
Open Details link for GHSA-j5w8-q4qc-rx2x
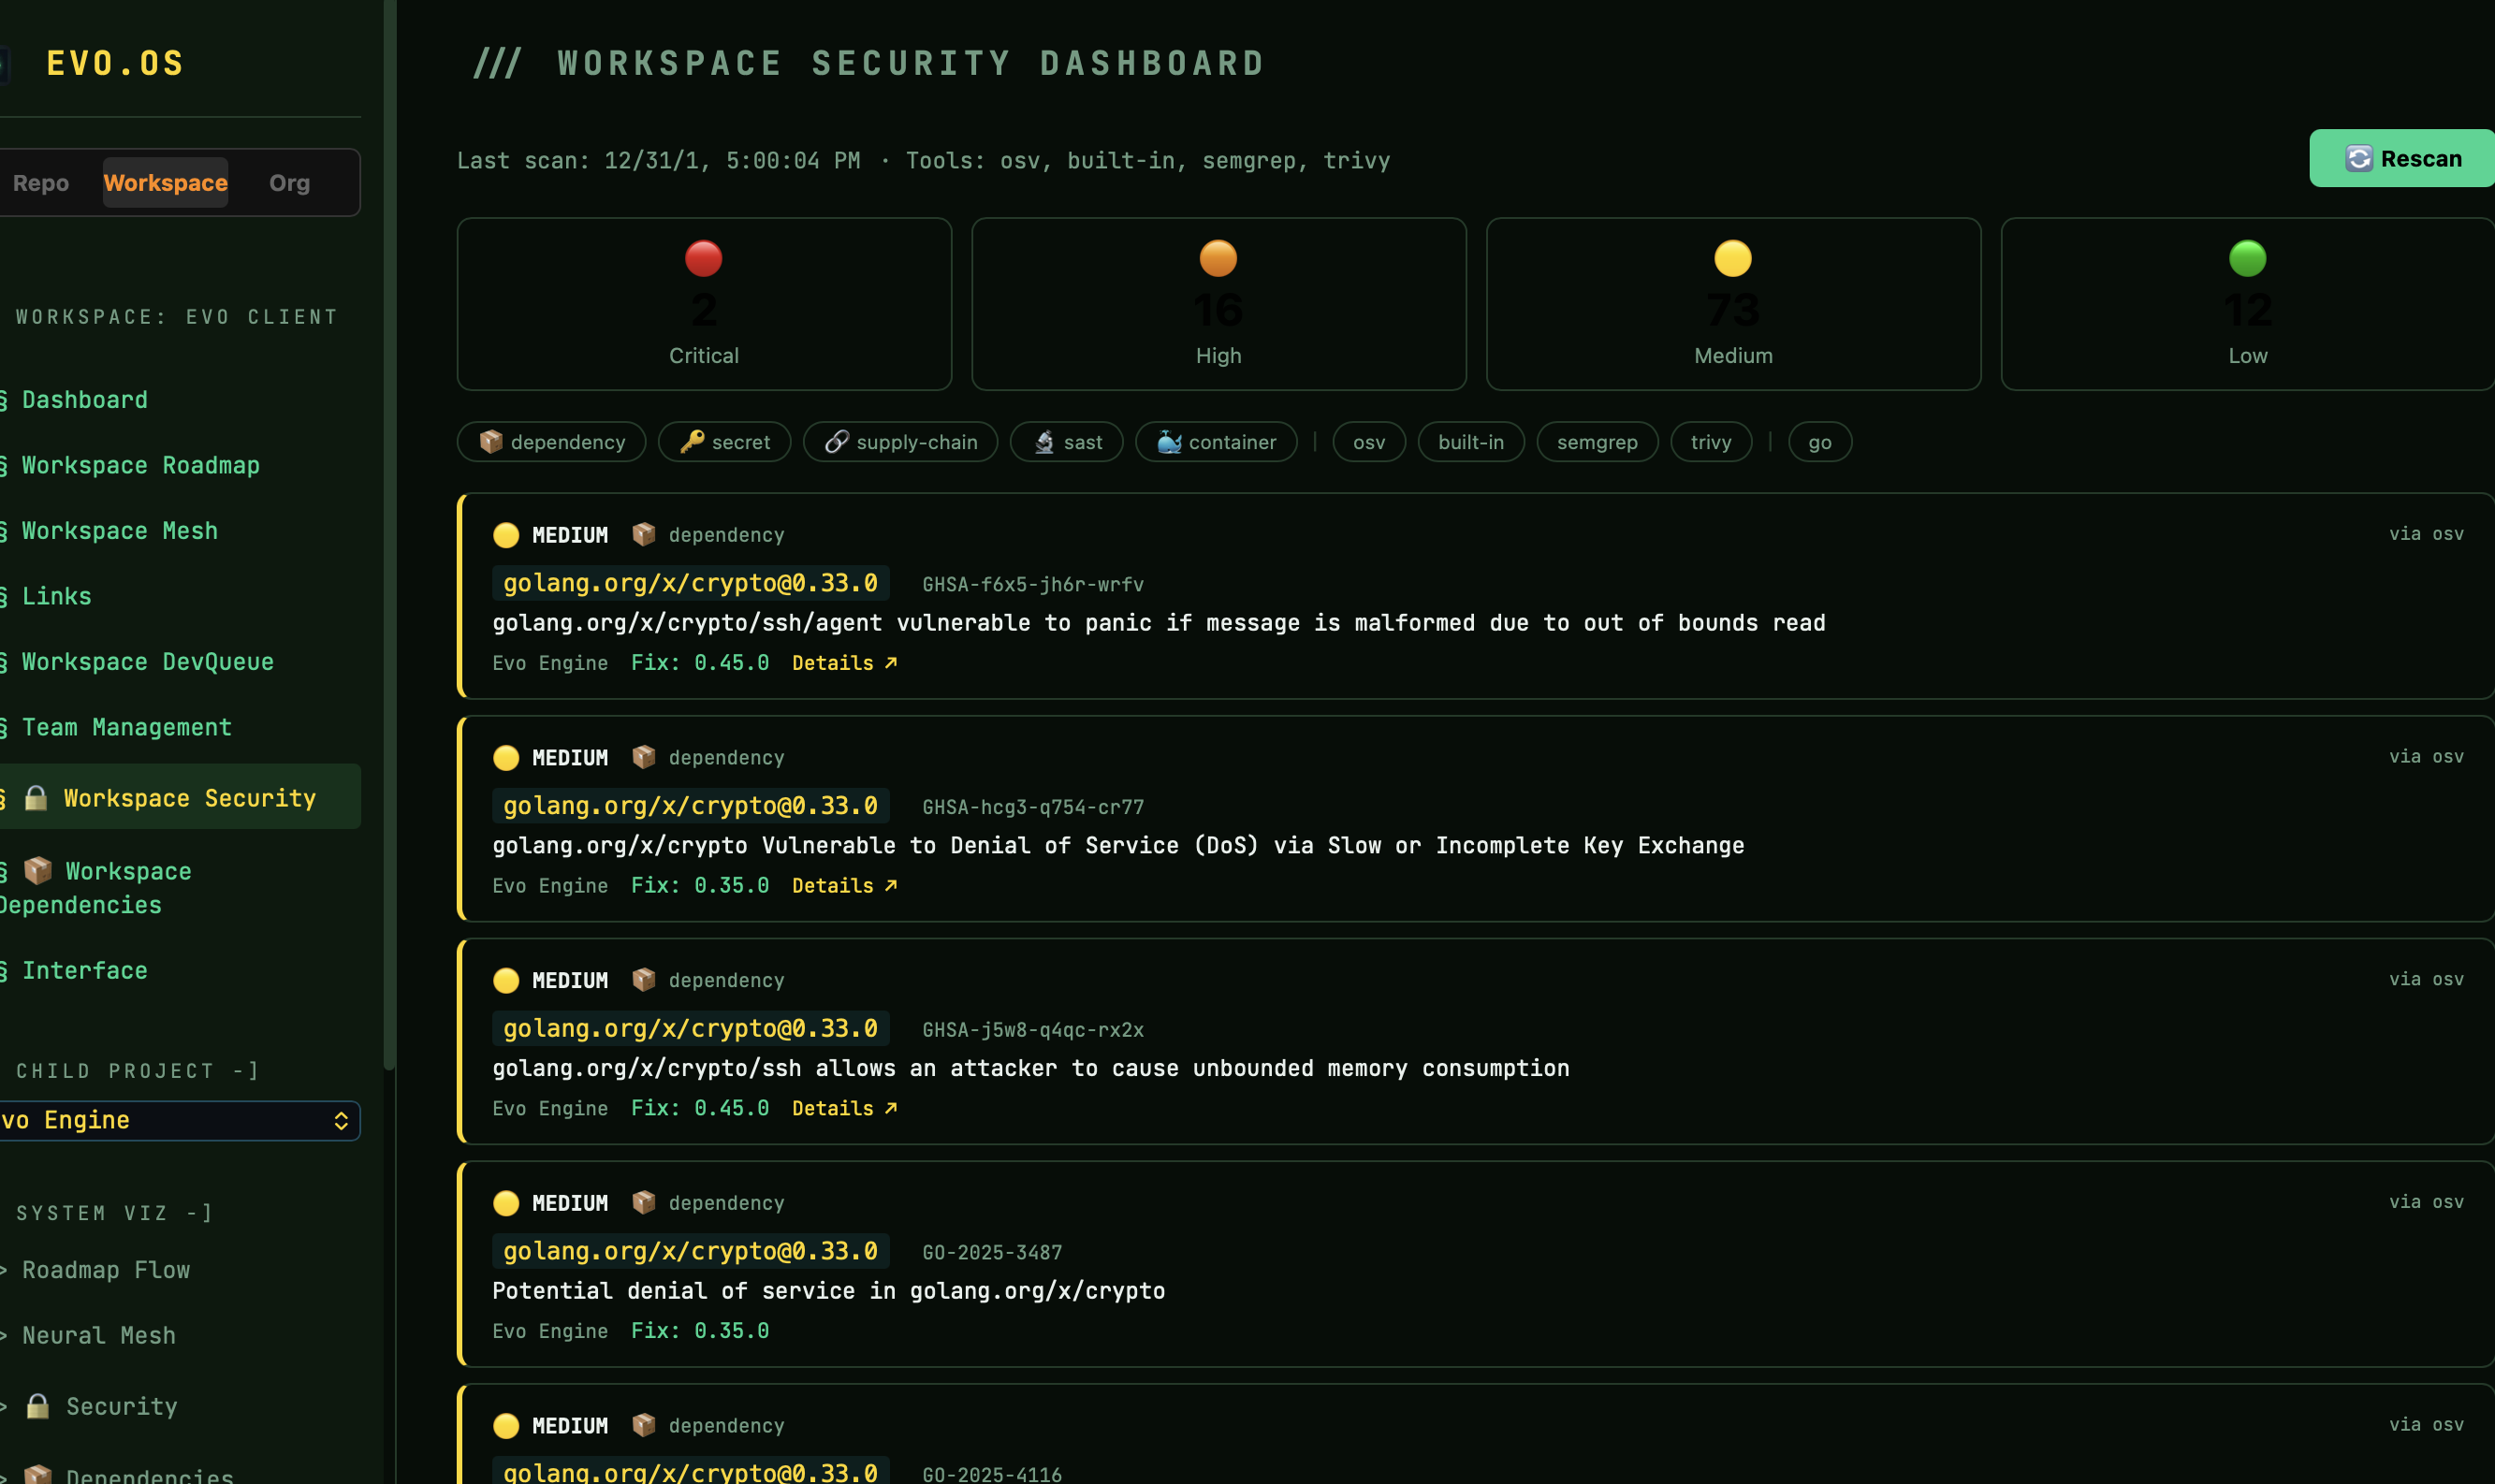coord(844,1108)
